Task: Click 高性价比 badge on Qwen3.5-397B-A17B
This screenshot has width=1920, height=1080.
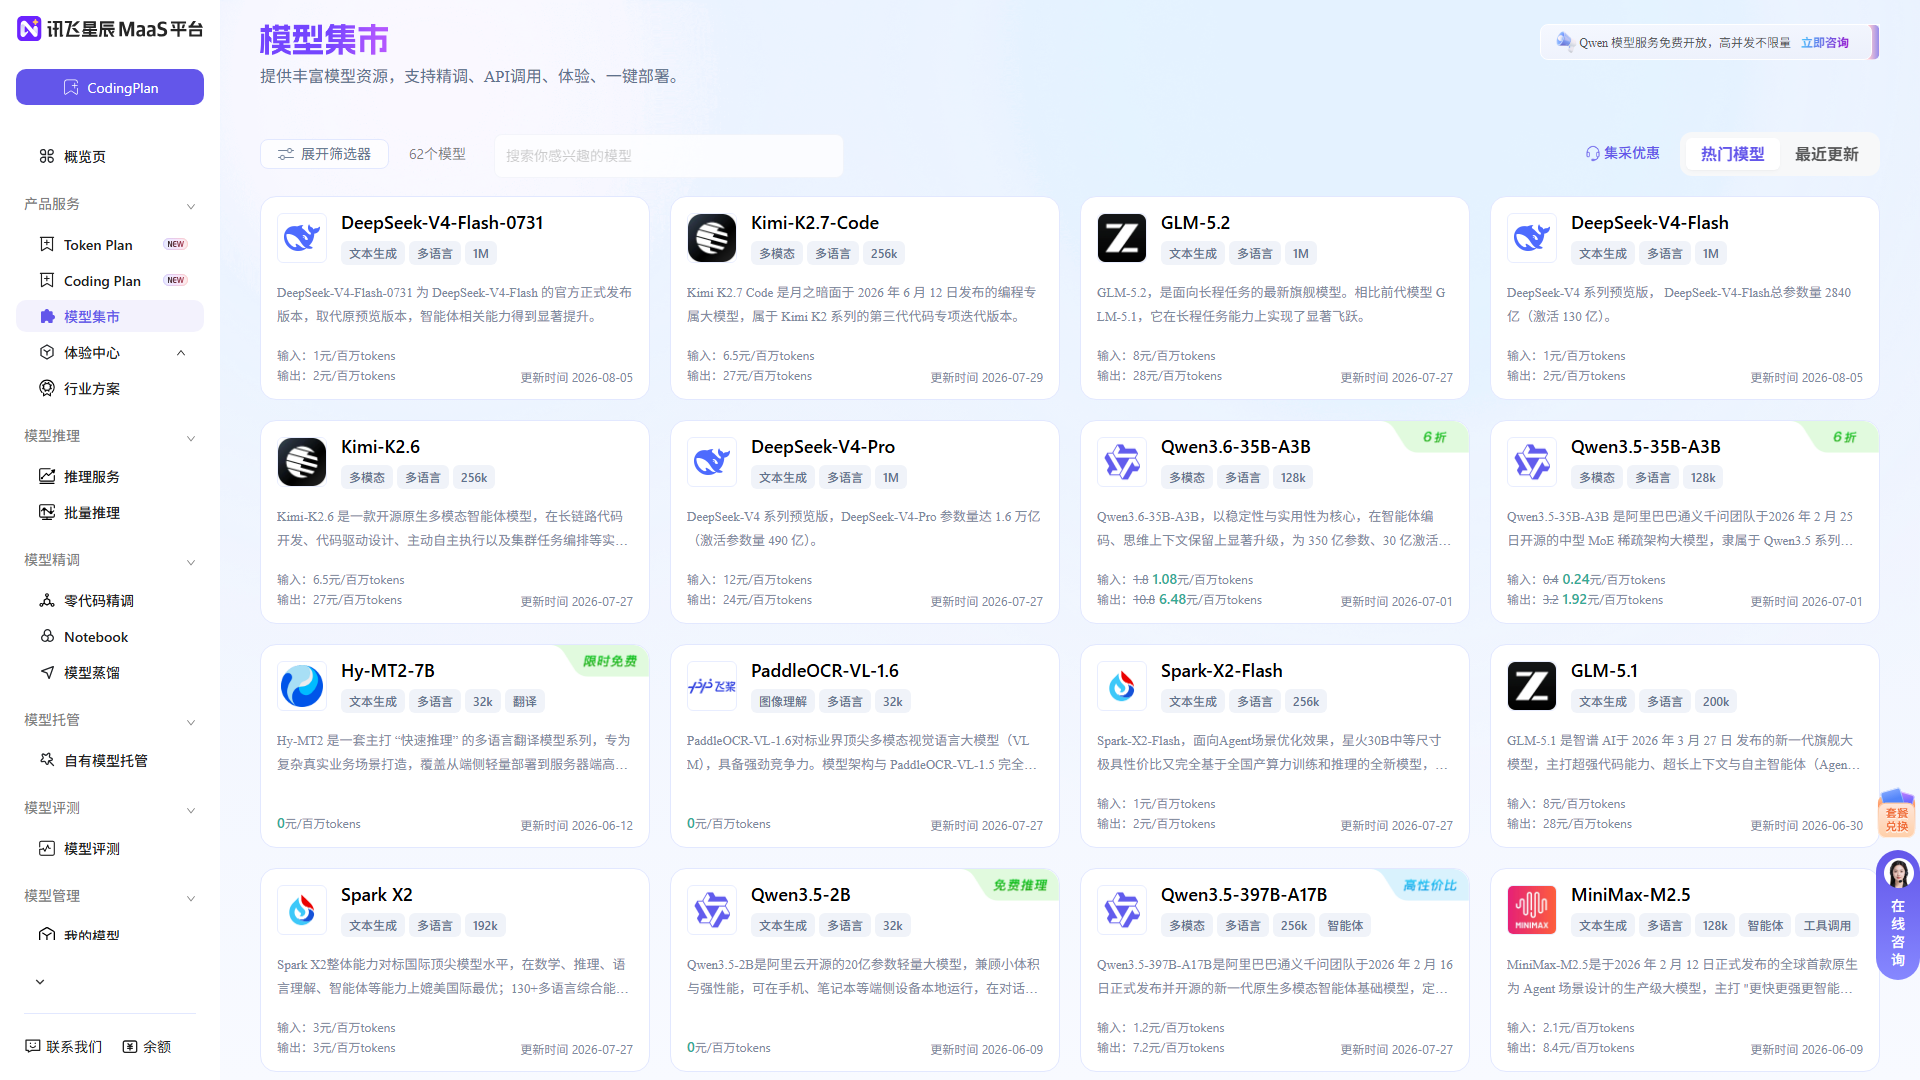Action: [x=1429, y=885]
